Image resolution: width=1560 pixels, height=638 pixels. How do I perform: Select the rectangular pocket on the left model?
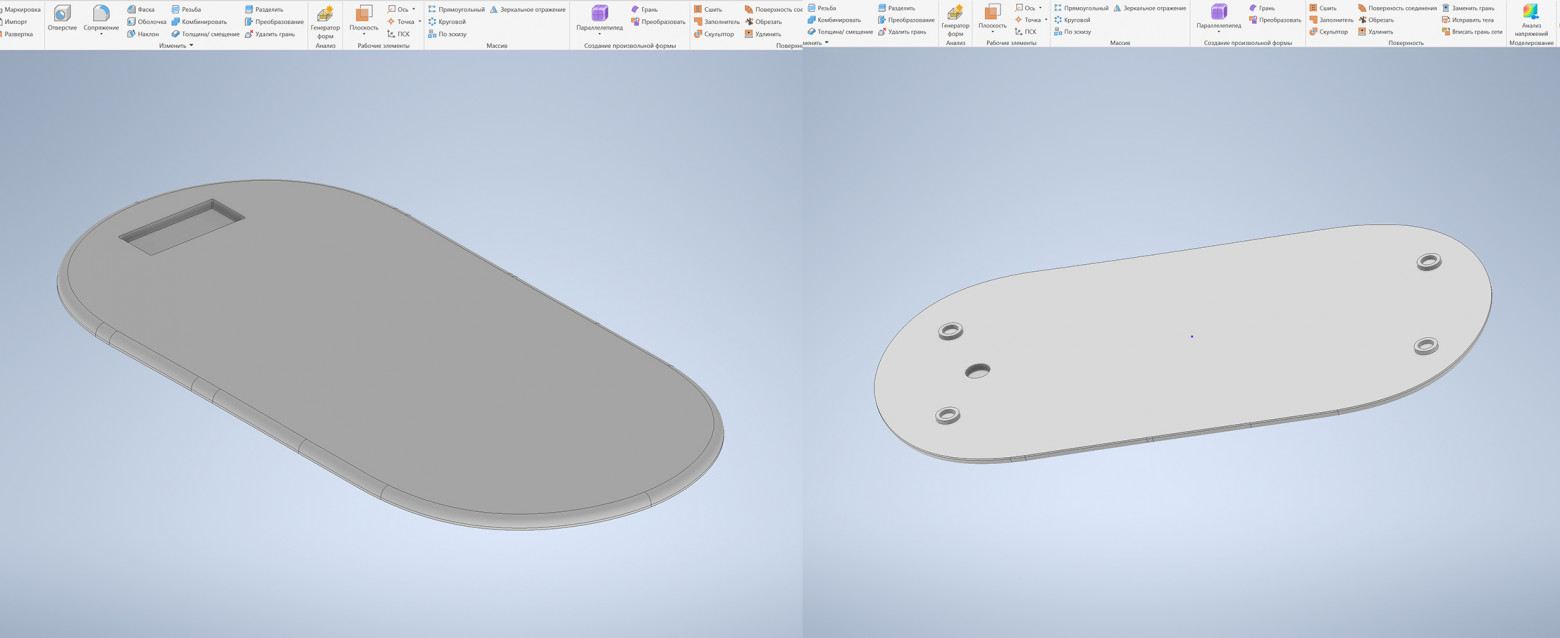coord(181,227)
